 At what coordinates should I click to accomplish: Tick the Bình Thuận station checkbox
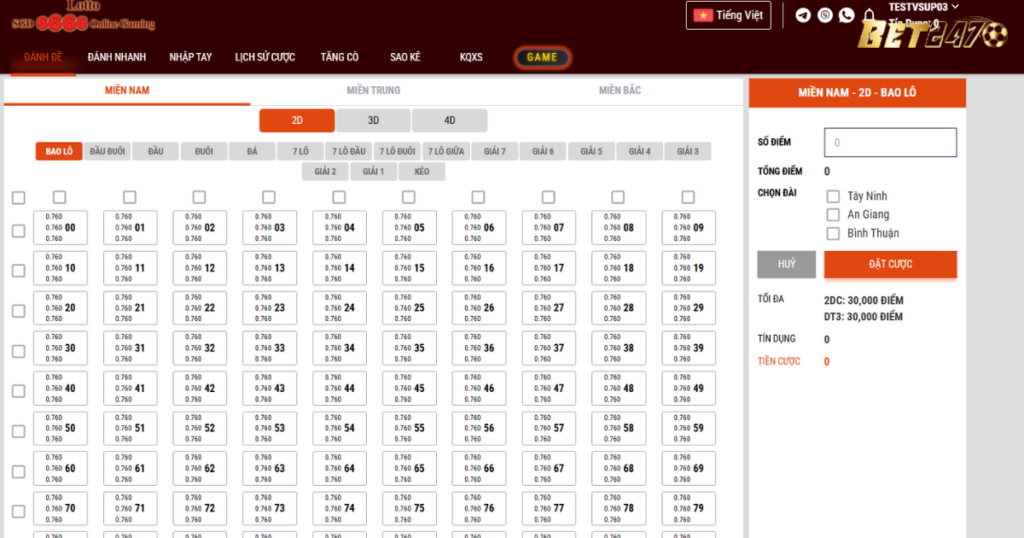coord(833,233)
